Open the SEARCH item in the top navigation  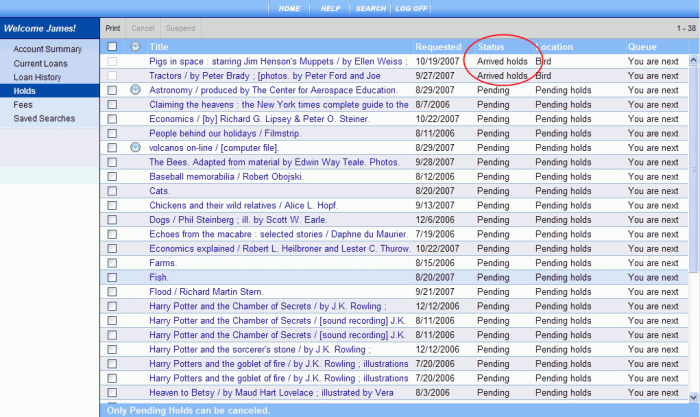[370, 8]
